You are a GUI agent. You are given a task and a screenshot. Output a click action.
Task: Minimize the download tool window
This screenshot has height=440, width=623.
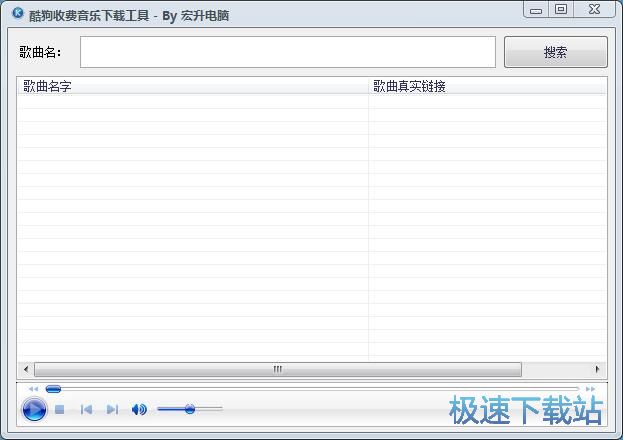click(x=538, y=10)
